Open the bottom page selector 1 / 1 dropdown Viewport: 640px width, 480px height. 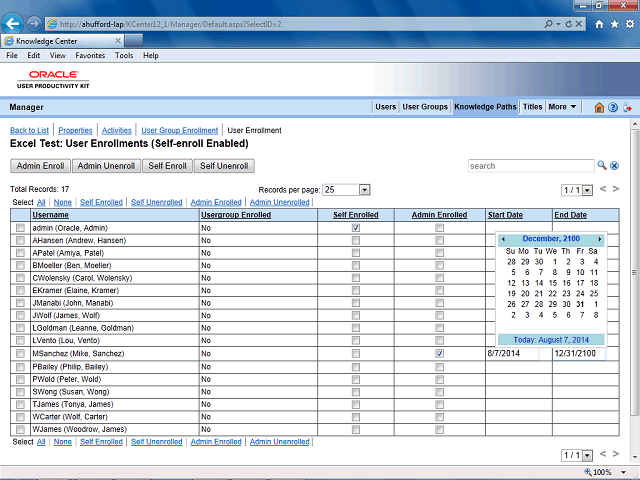(x=587, y=455)
